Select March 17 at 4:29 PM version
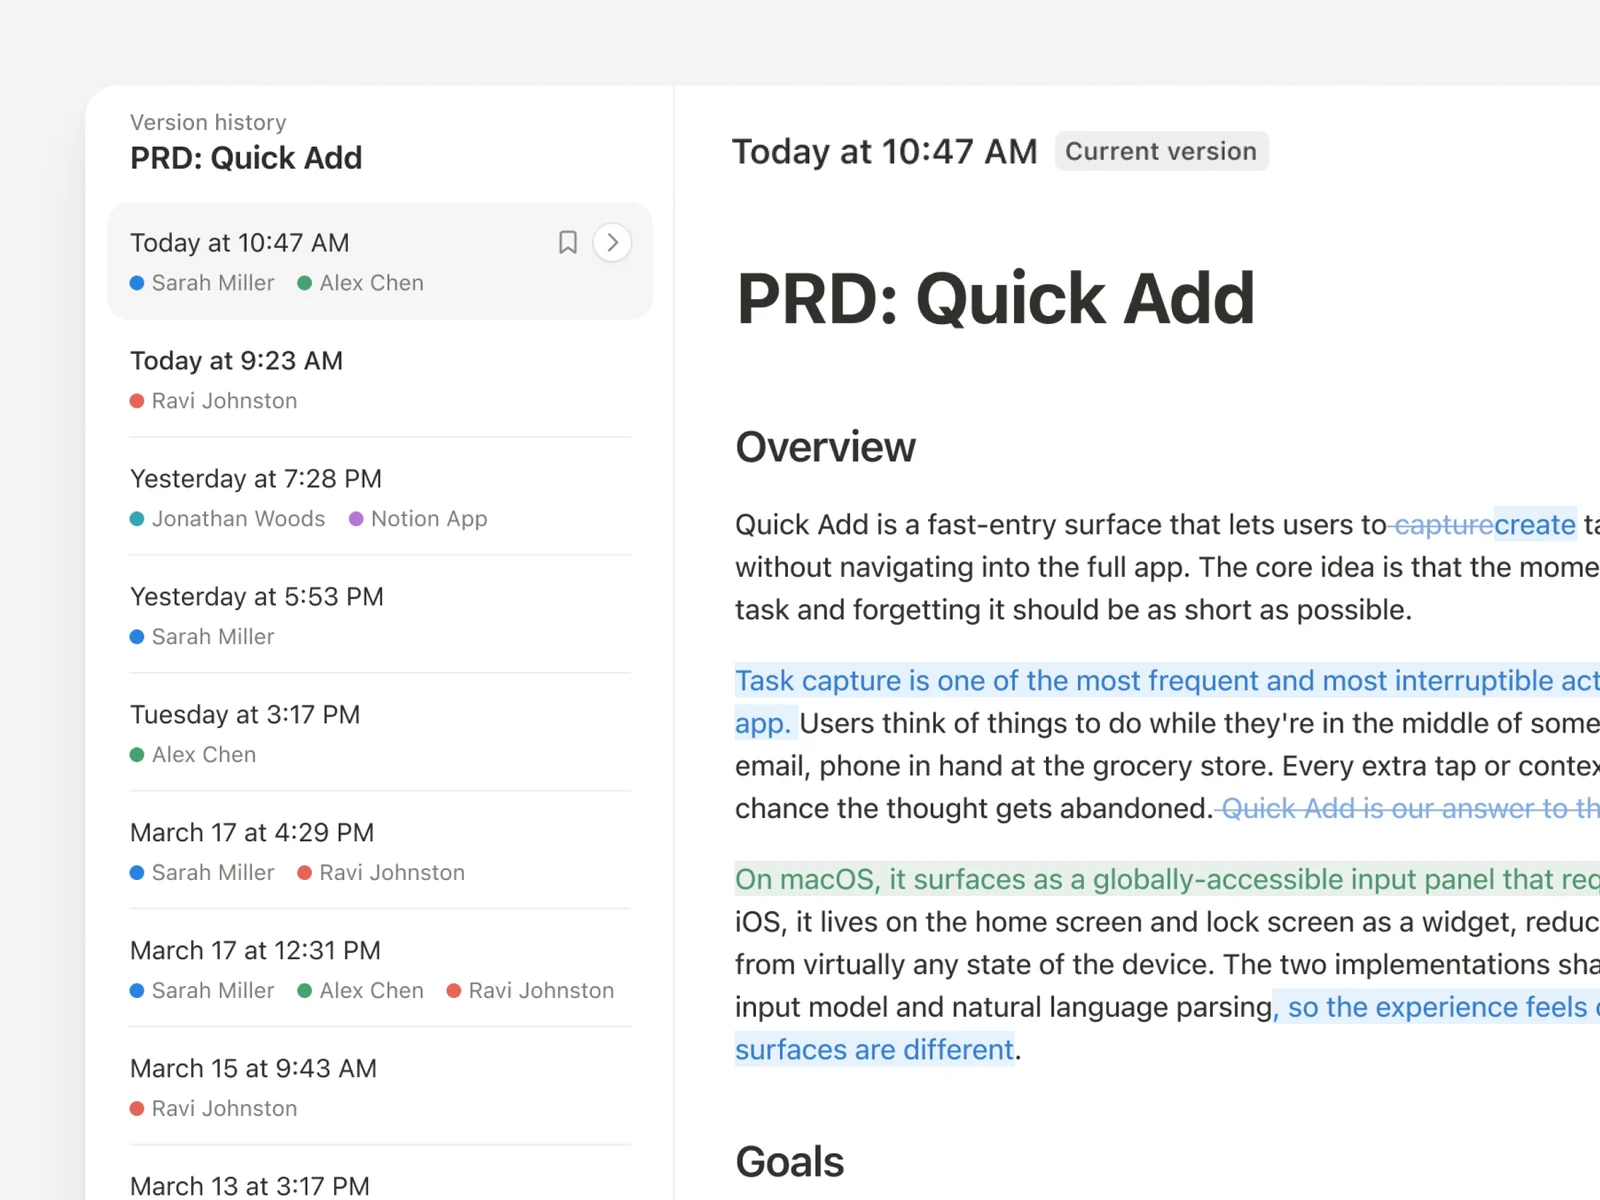The image size is (1600, 1200). point(380,851)
